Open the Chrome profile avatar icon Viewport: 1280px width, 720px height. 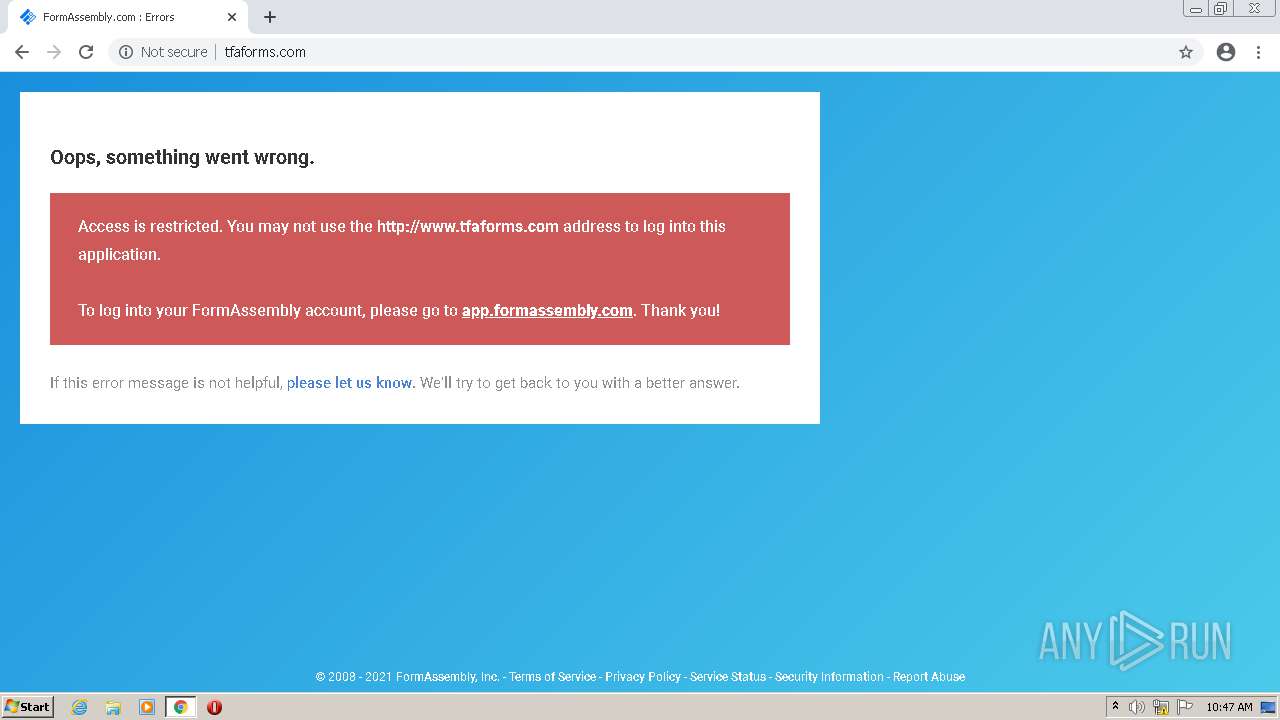[x=1226, y=52]
